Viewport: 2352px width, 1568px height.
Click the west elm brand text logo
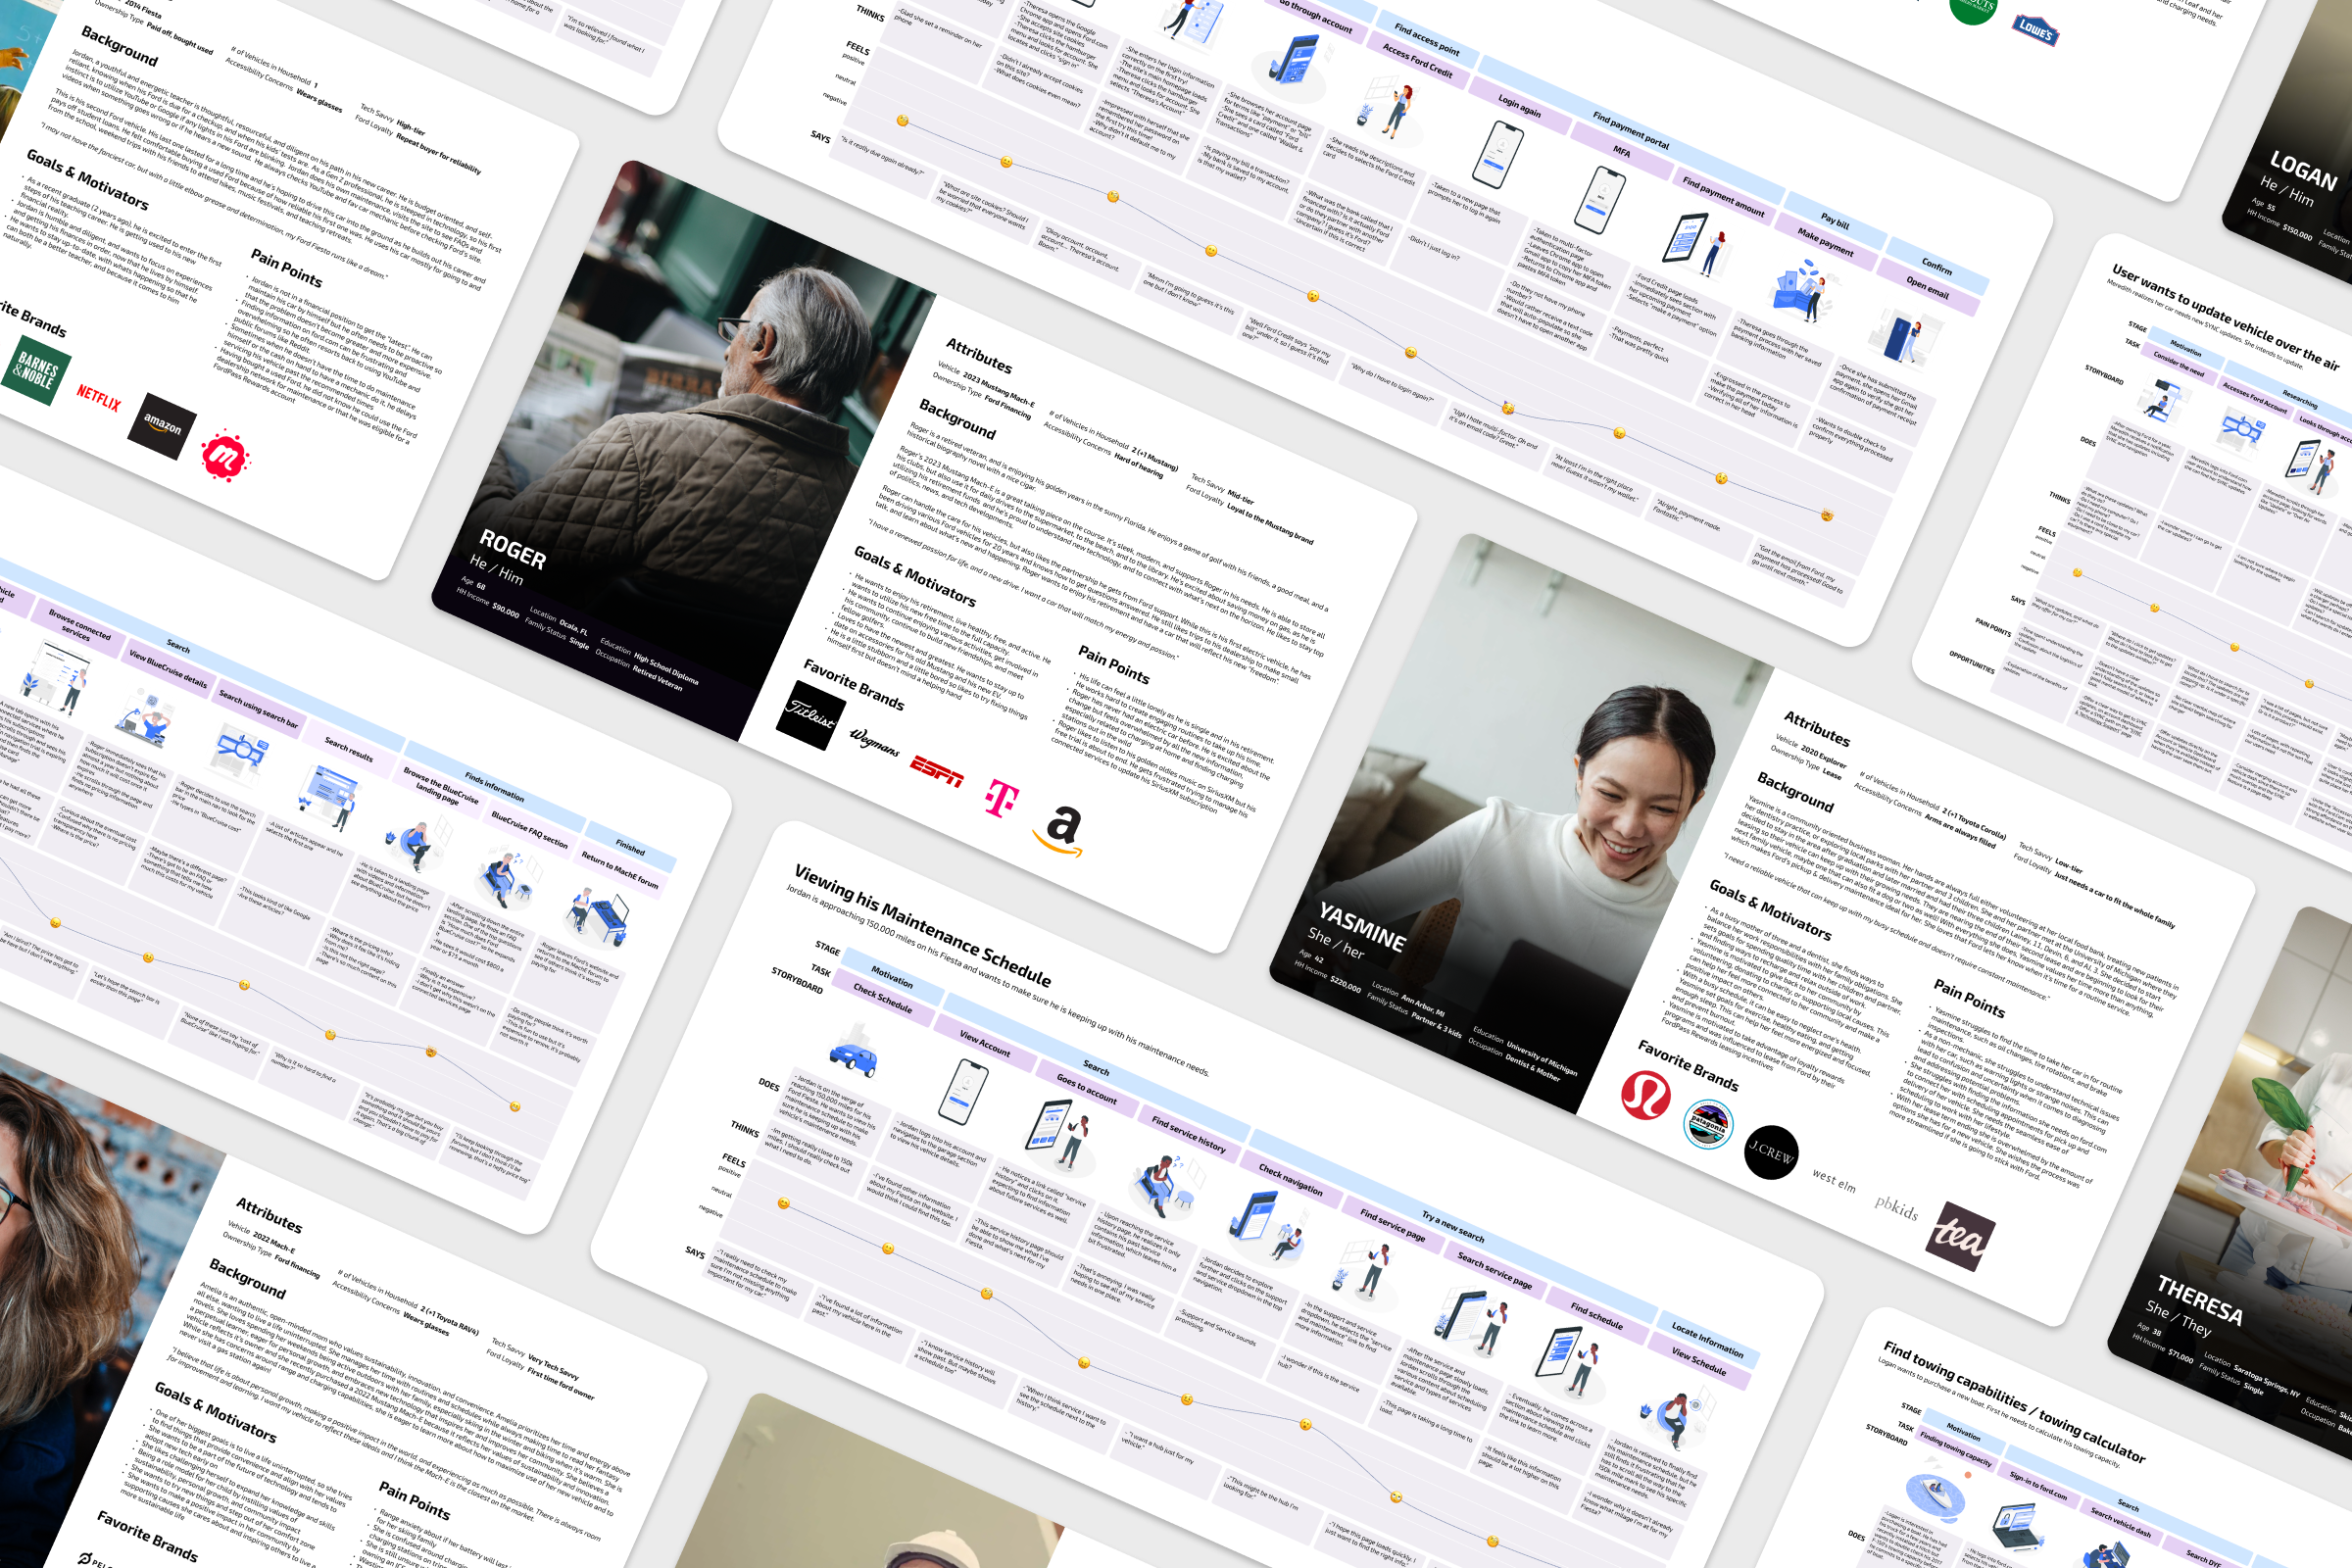click(x=1833, y=1181)
